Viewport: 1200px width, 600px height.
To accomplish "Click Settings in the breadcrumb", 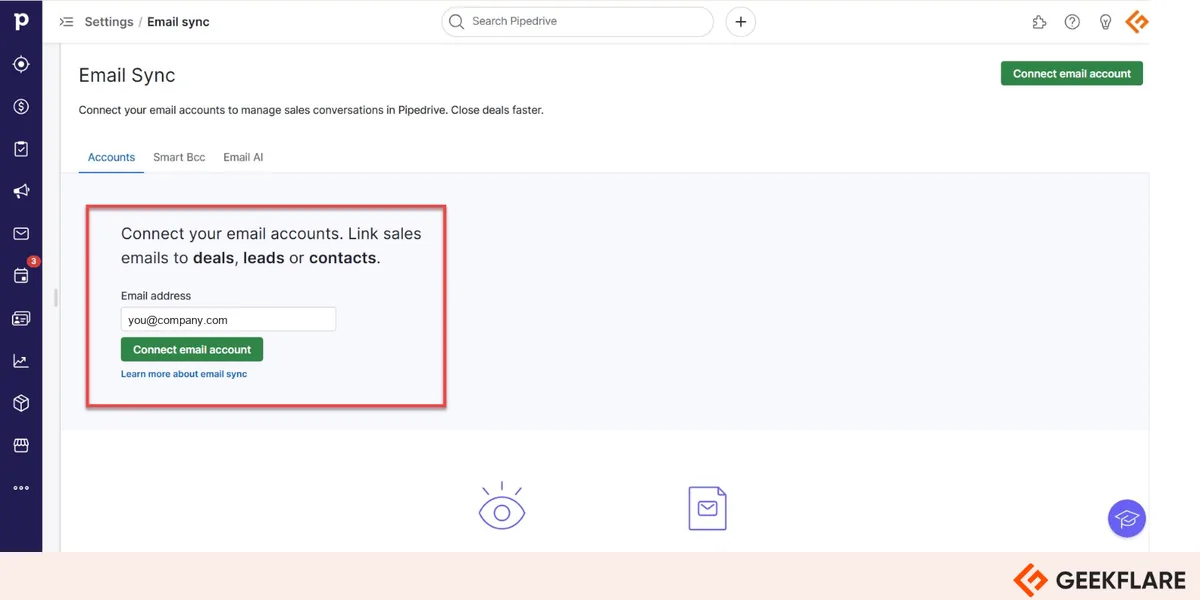I will pos(109,22).
